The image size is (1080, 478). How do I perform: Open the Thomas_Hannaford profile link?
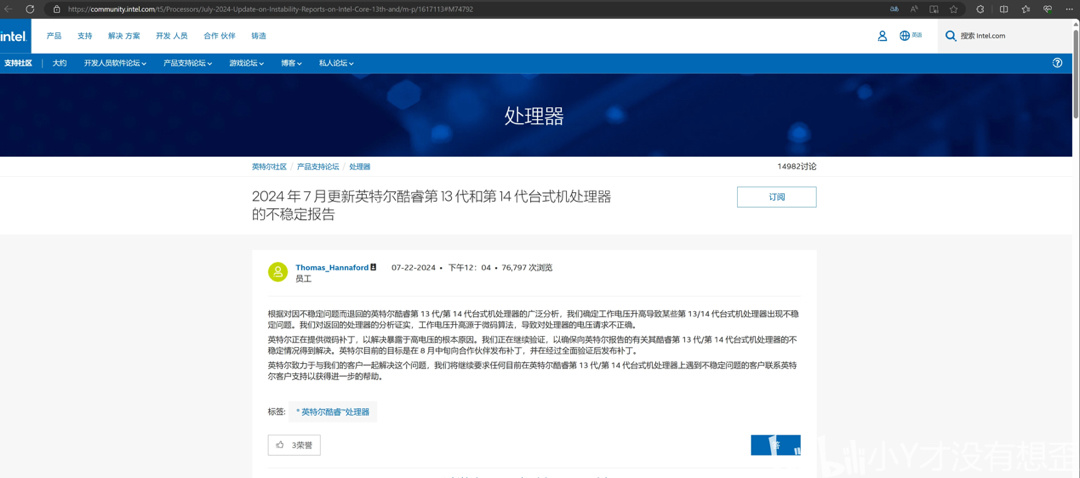332,267
